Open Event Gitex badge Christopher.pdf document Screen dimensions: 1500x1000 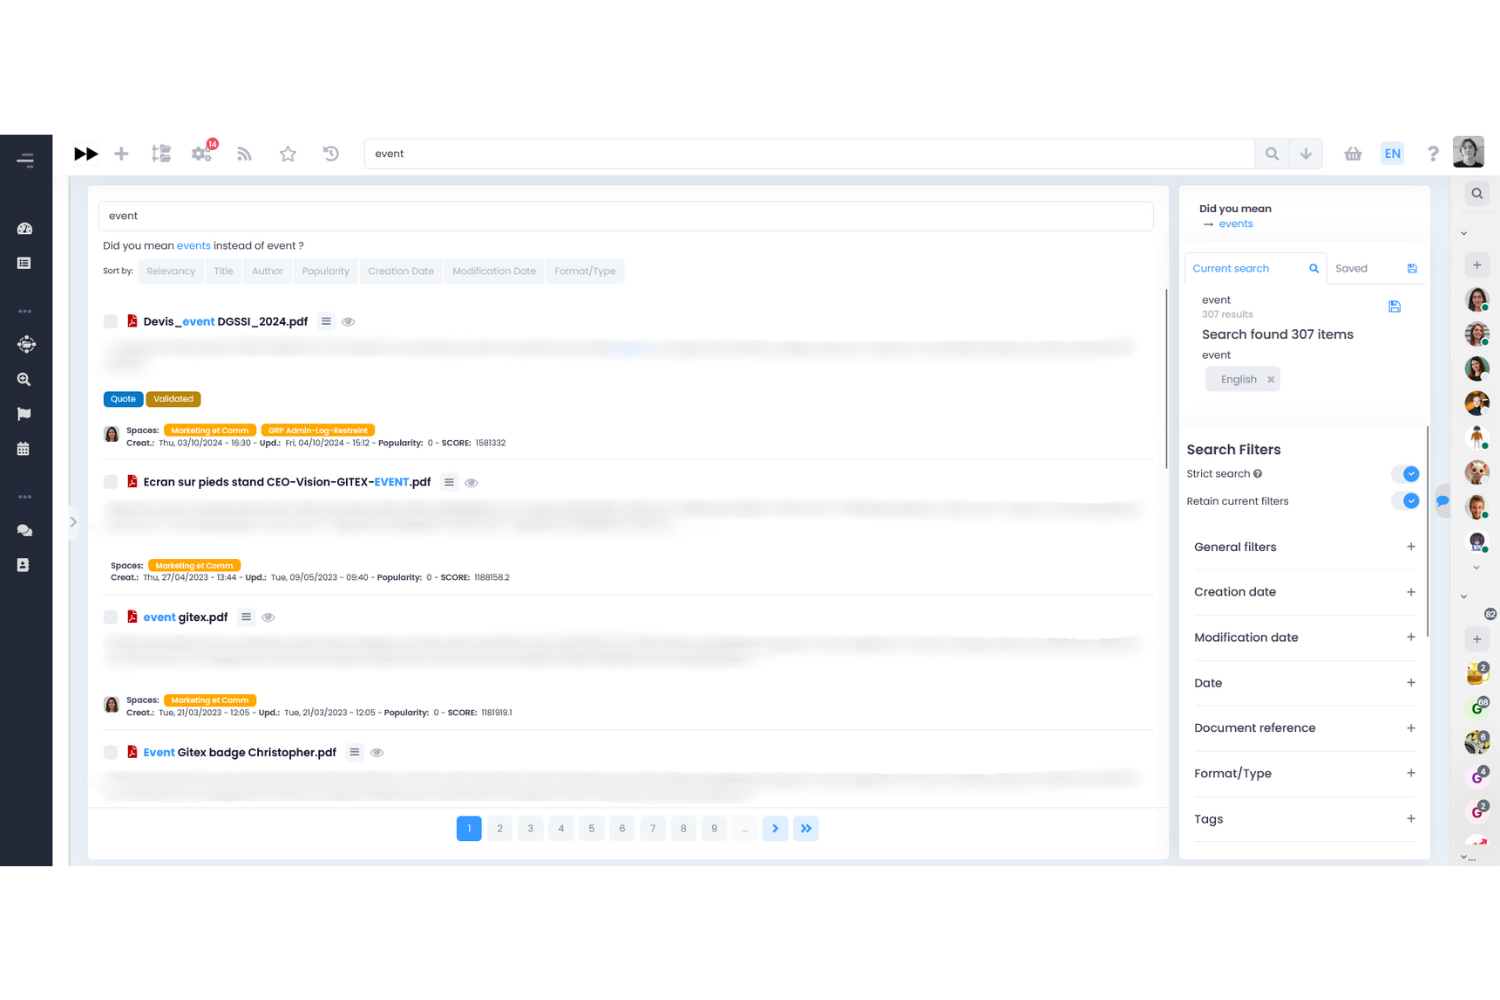click(240, 752)
